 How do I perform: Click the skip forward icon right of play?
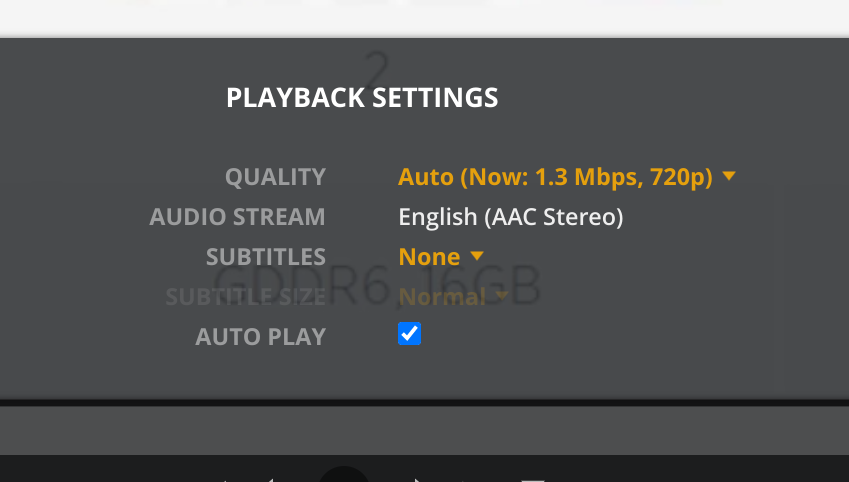[x=420, y=478]
